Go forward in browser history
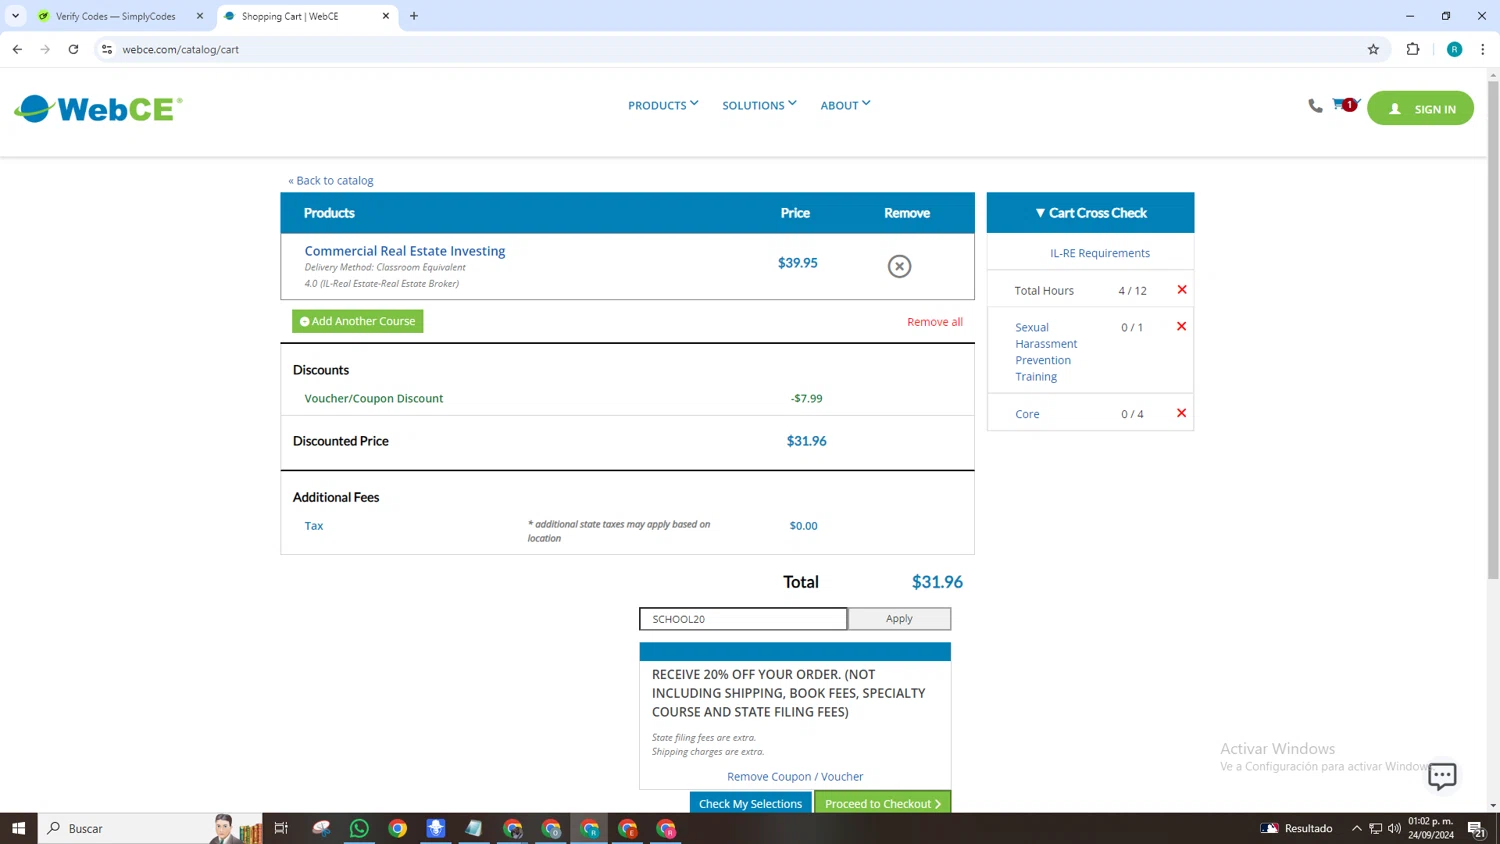Viewport: 1500px width, 844px height. [x=45, y=49]
